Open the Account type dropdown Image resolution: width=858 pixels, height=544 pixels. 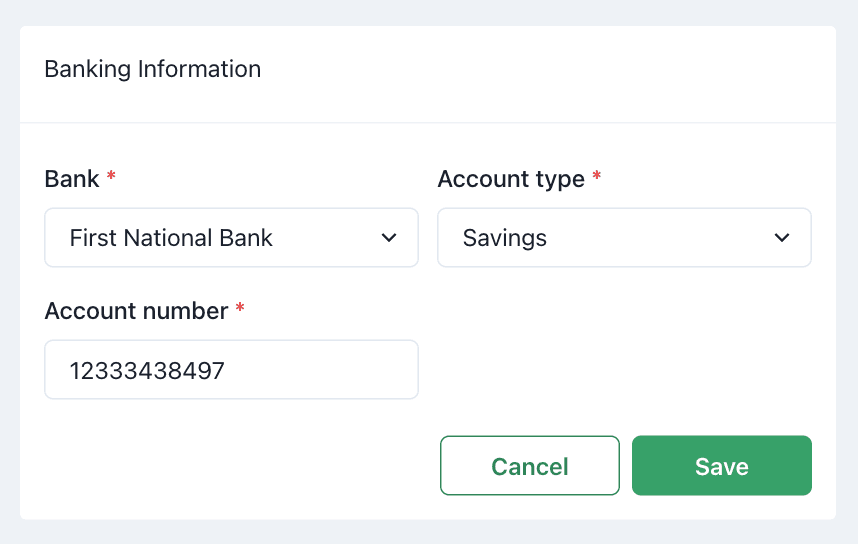[x=624, y=238]
